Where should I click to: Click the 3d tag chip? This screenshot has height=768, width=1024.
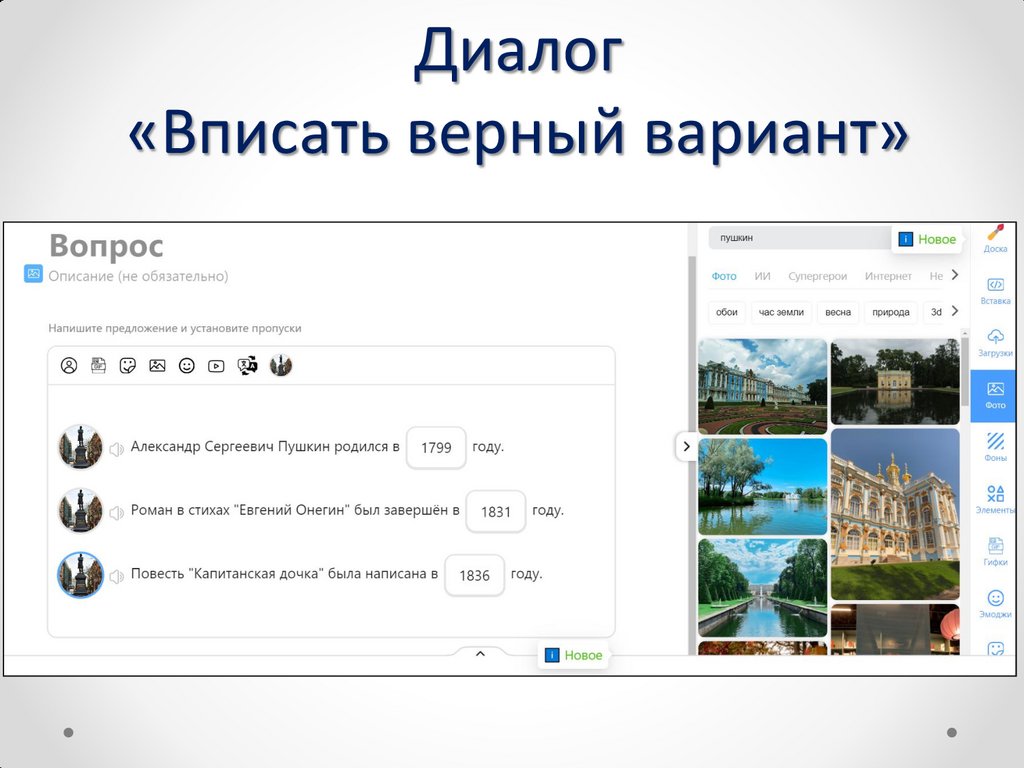click(x=935, y=312)
